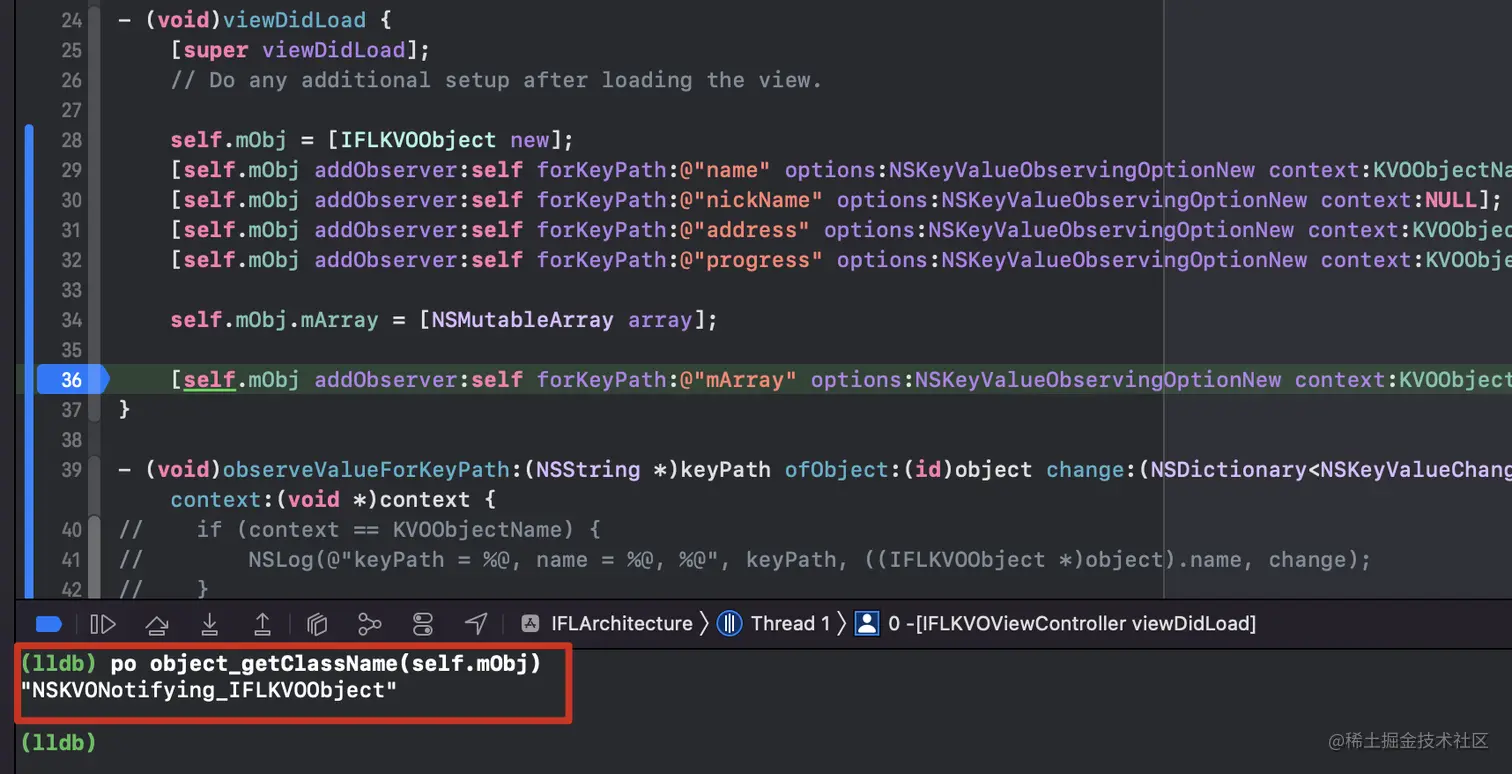Click [super viewDidLoad] call on line 25
The height and width of the screenshot is (774, 1512).
tap(301, 50)
